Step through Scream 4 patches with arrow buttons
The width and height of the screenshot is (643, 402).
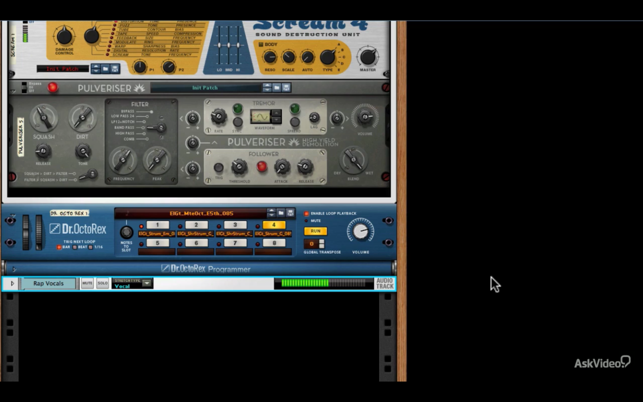pyautogui.click(x=96, y=69)
